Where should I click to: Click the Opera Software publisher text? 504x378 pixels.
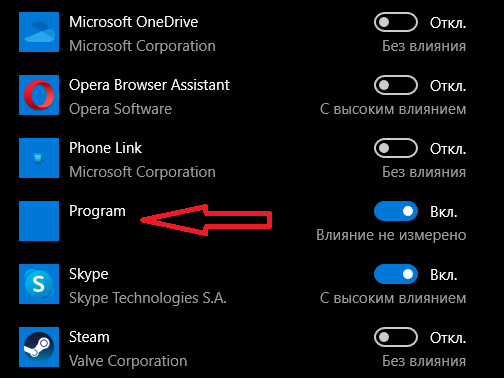click(120, 109)
